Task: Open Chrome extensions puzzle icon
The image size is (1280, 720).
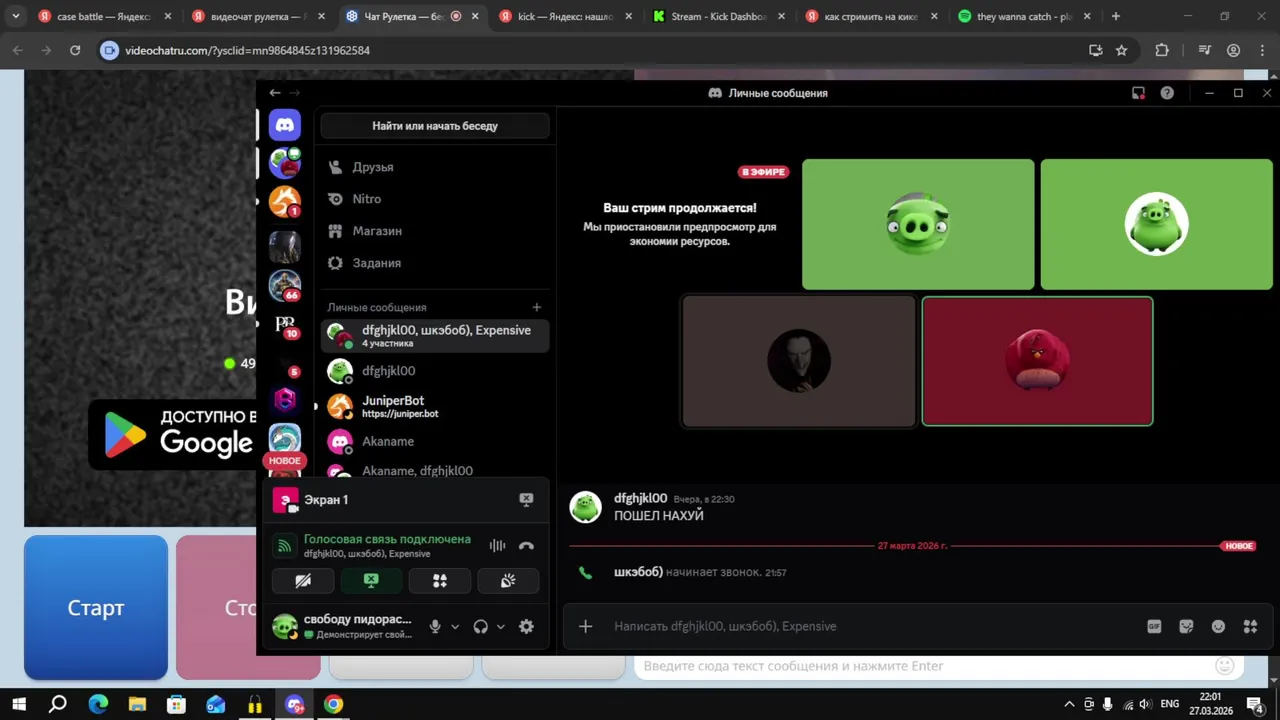Action: tap(1161, 50)
